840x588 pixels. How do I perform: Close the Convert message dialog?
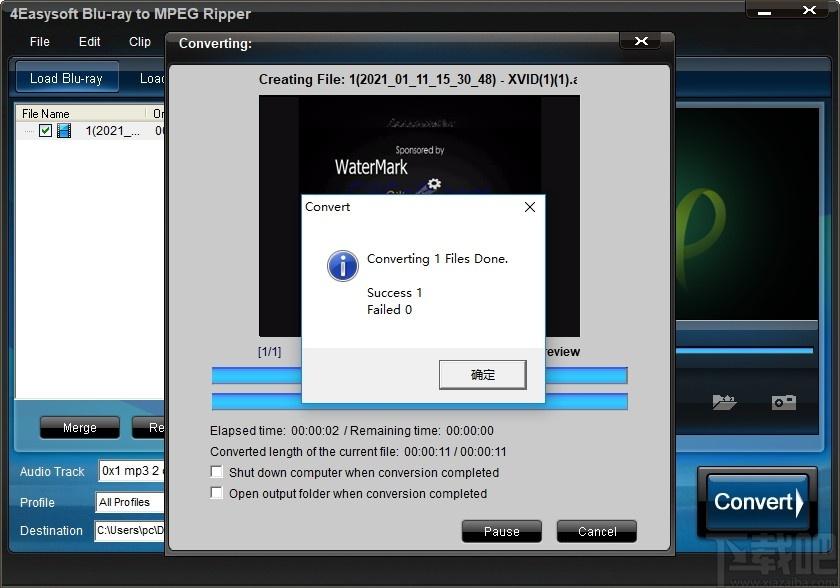530,207
